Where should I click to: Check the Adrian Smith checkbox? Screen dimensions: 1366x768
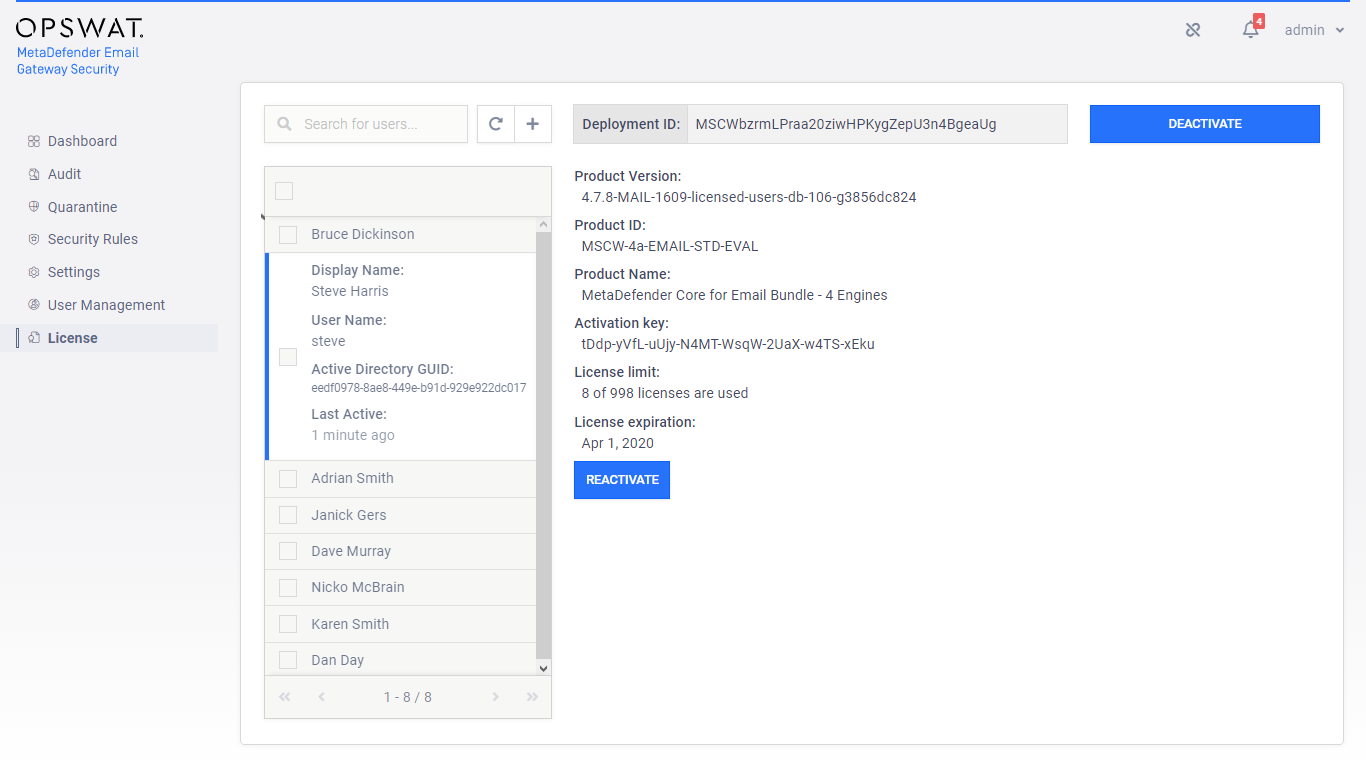288,479
